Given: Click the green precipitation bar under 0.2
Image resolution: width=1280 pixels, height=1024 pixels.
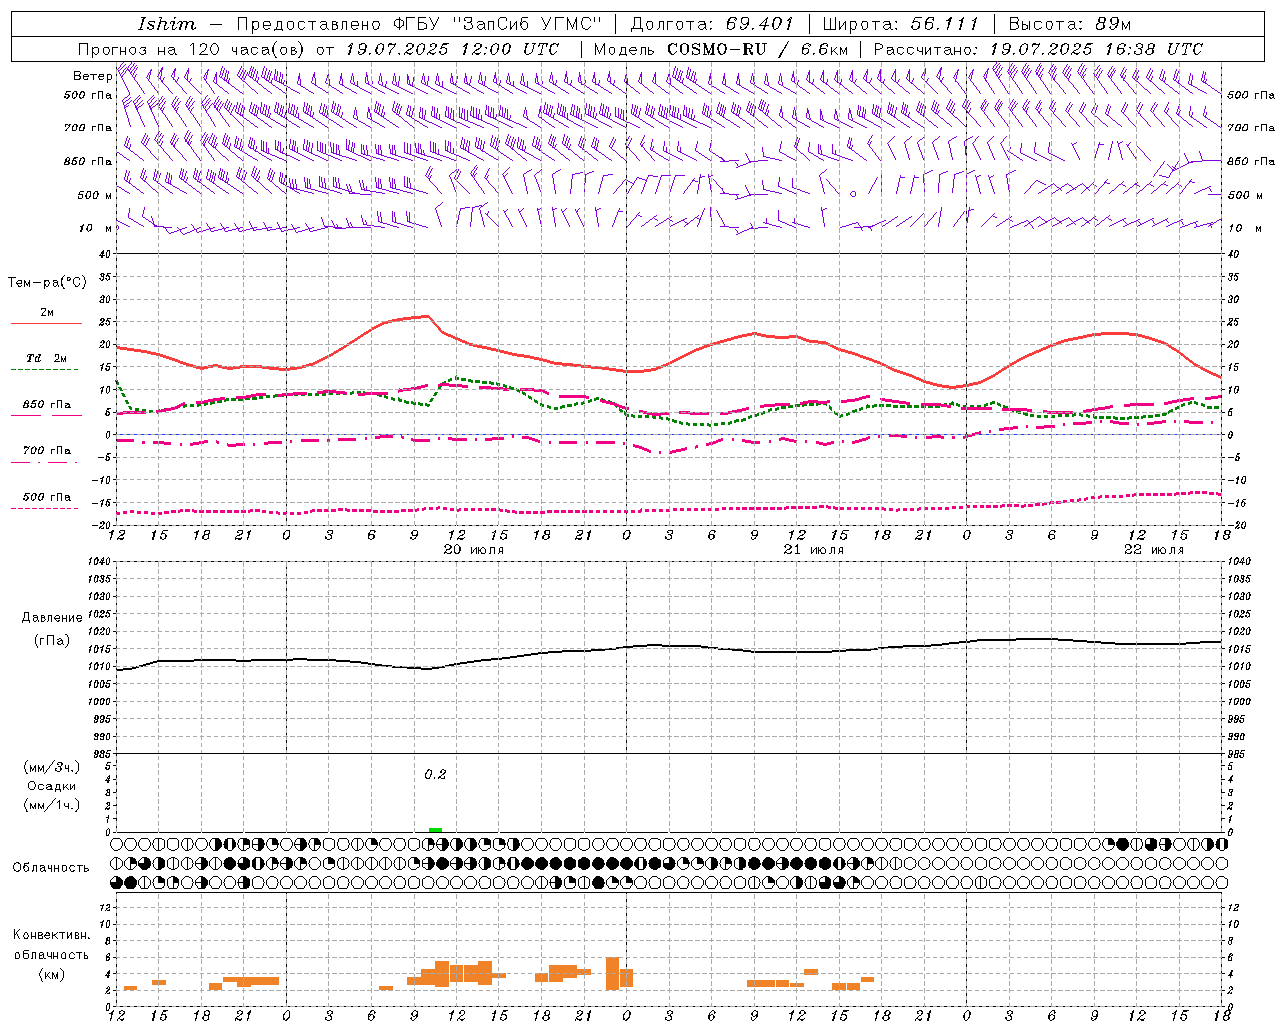Looking at the screenshot, I should coord(435,830).
